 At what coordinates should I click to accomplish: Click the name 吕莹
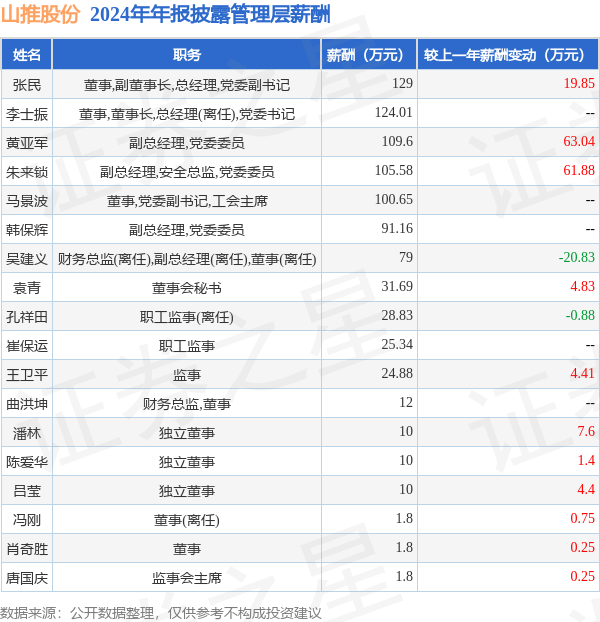tap(27, 491)
